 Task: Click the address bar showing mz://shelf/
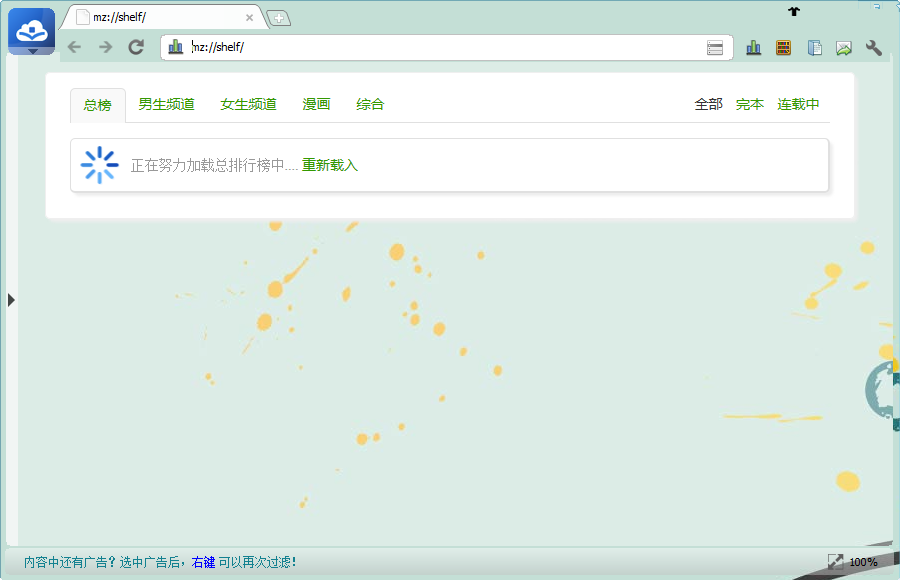point(440,47)
